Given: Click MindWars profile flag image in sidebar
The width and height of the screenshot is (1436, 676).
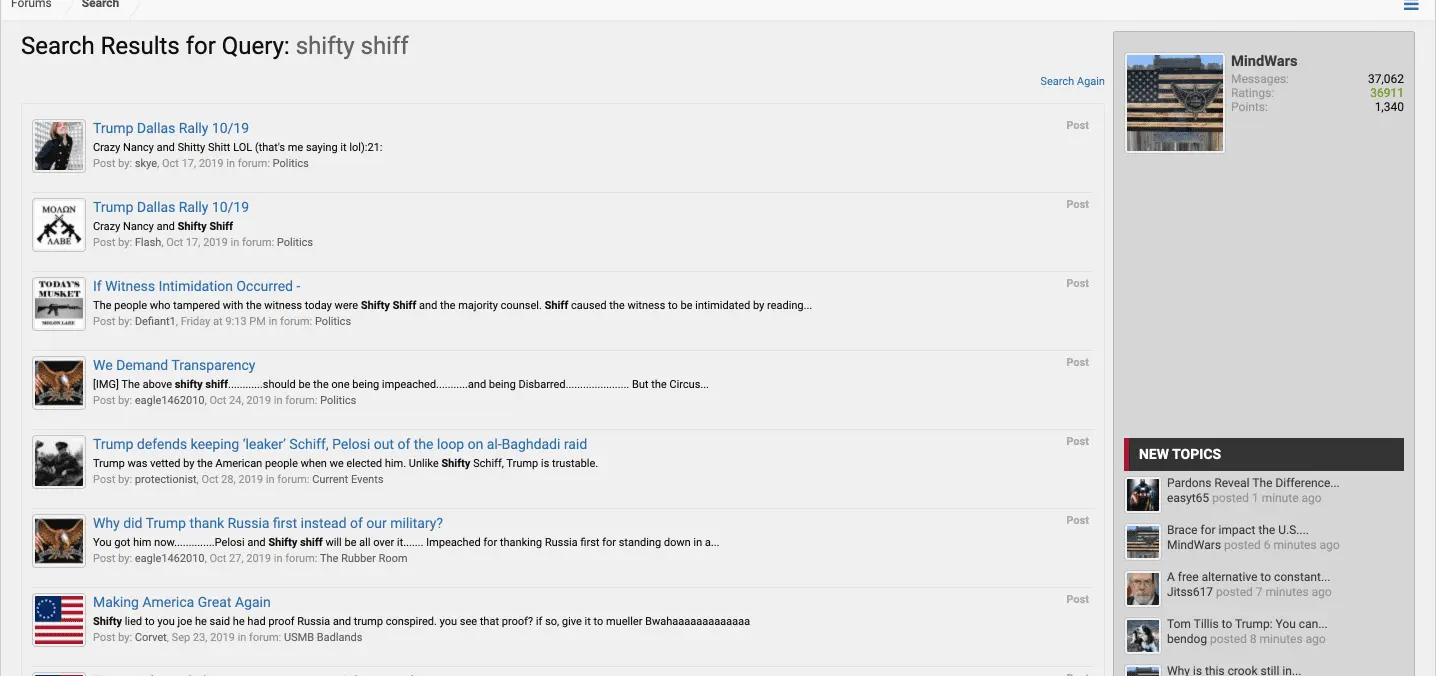Looking at the screenshot, I should click(1175, 103).
